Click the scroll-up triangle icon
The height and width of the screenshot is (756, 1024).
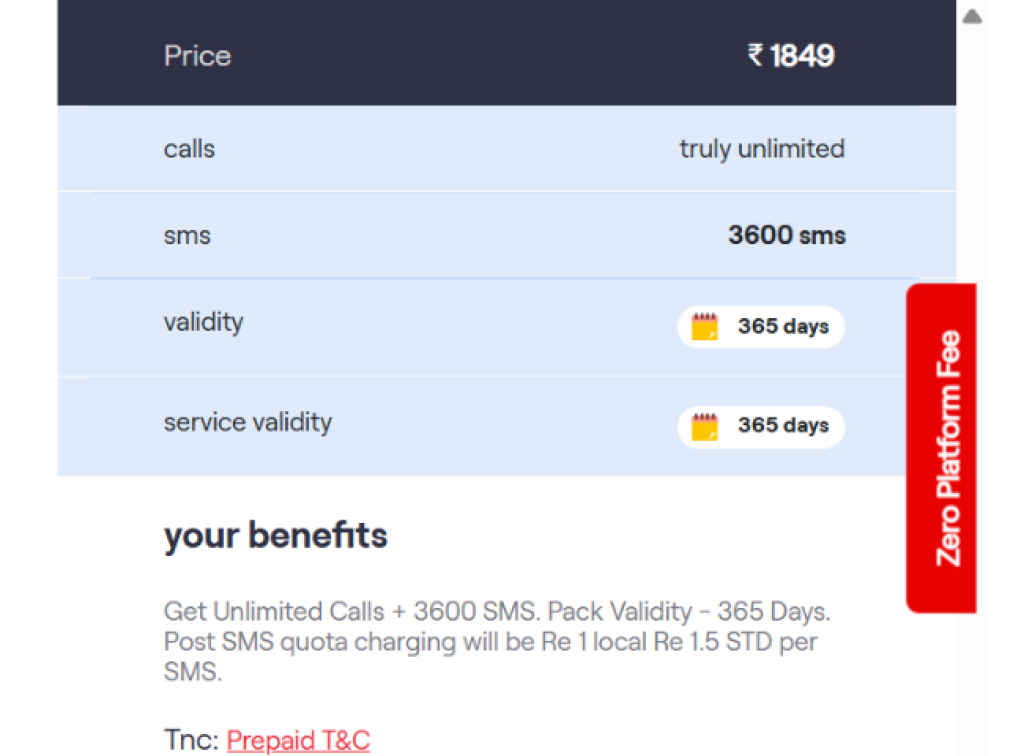click(x=972, y=16)
